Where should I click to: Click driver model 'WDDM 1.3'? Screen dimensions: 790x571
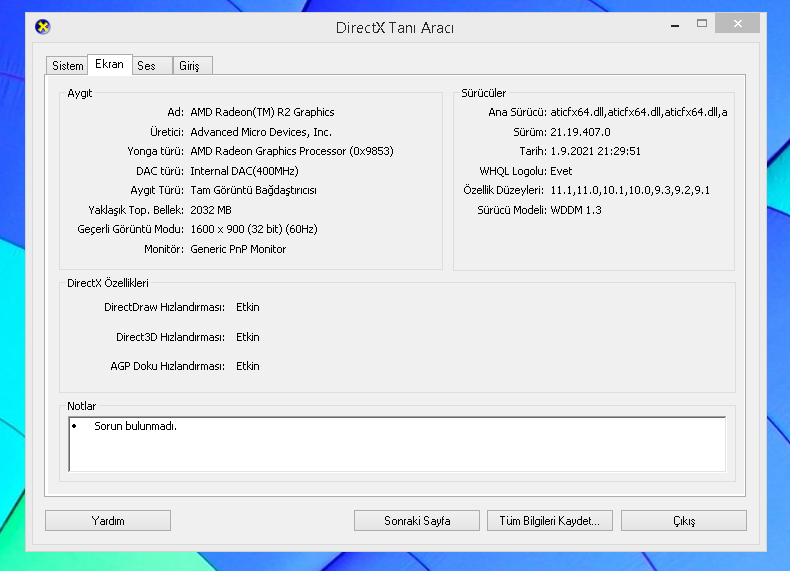tap(576, 210)
